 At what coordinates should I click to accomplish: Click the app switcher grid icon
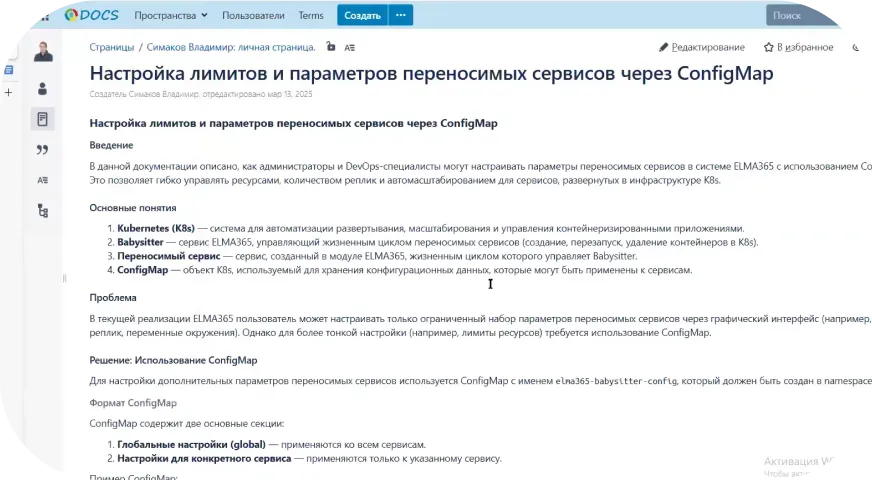pyautogui.click(x=45, y=17)
